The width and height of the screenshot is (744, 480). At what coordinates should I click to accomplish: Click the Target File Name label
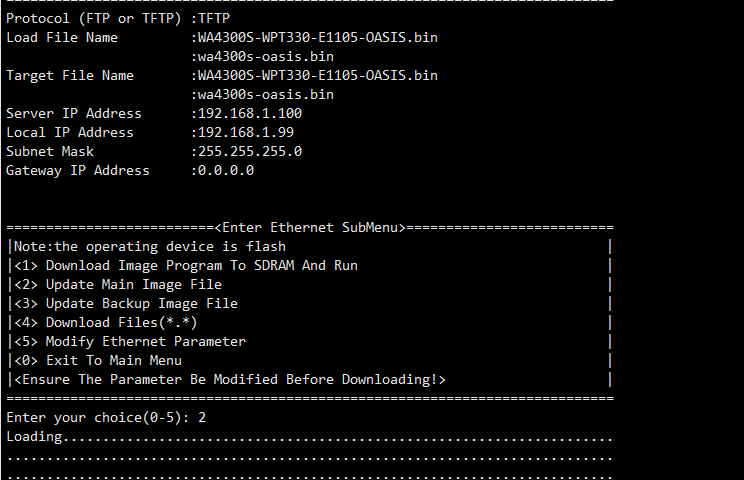[70, 75]
